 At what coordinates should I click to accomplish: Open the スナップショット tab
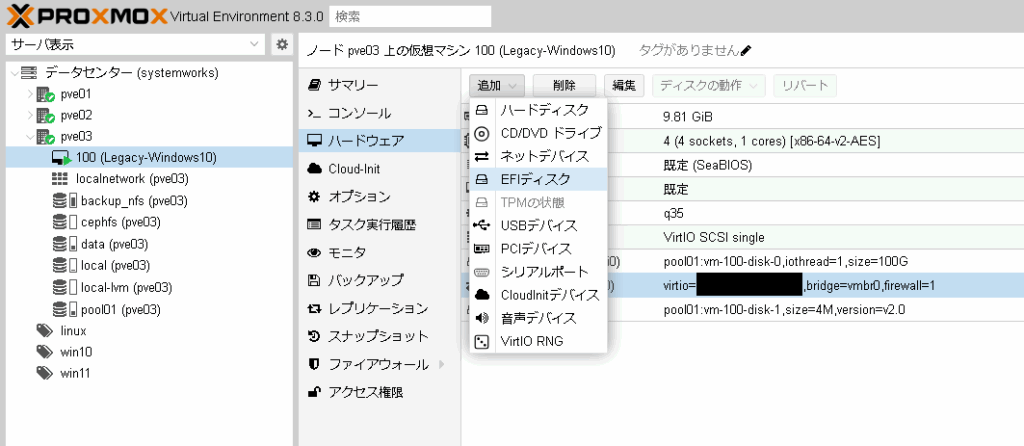379,336
